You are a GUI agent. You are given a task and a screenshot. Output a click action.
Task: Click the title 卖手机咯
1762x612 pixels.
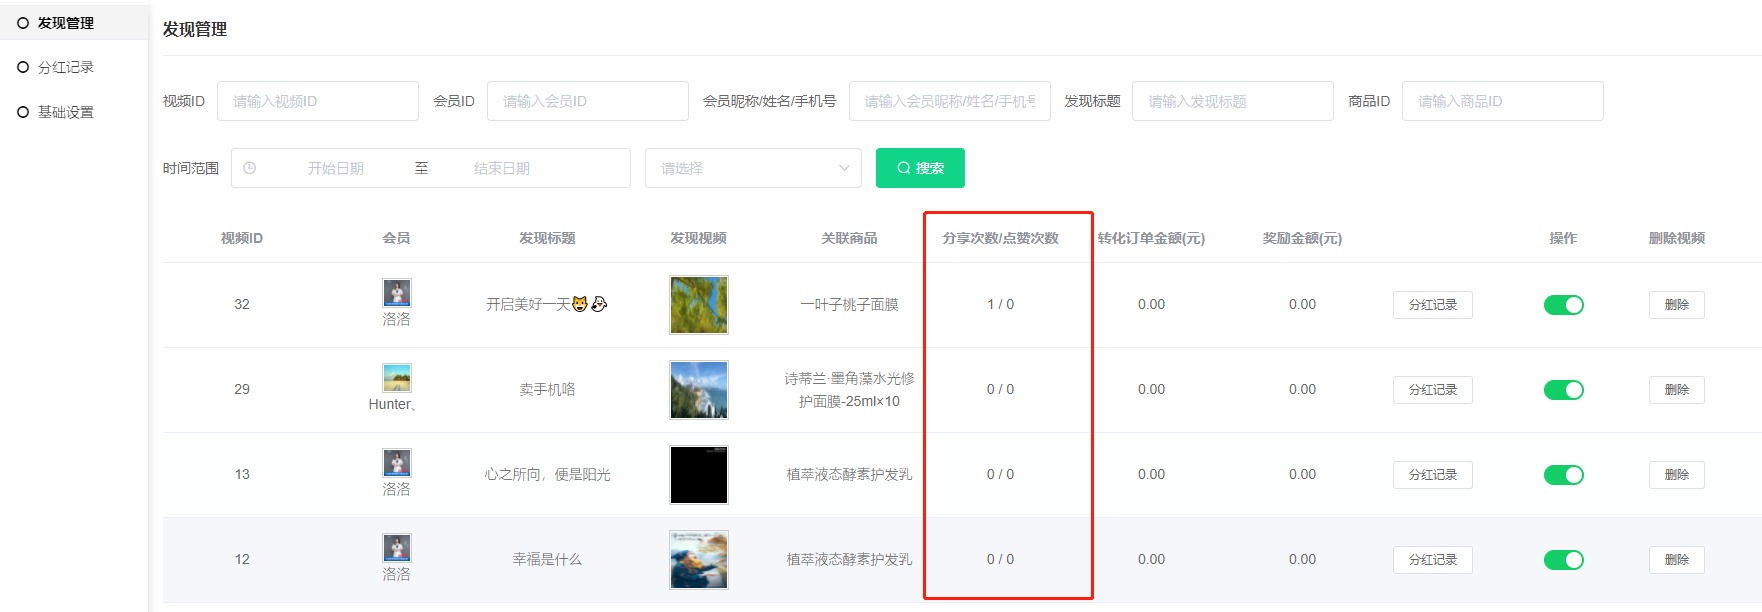pos(547,389)
